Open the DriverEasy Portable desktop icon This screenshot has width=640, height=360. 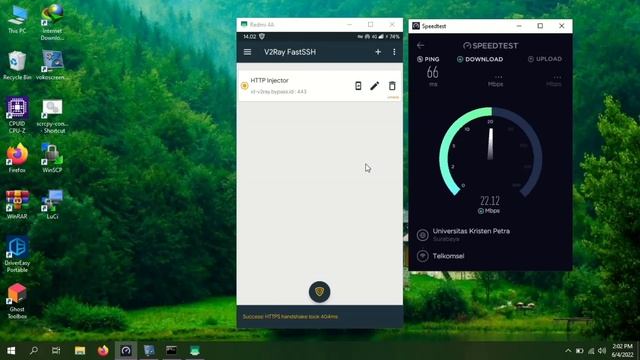tap(17, 254)
